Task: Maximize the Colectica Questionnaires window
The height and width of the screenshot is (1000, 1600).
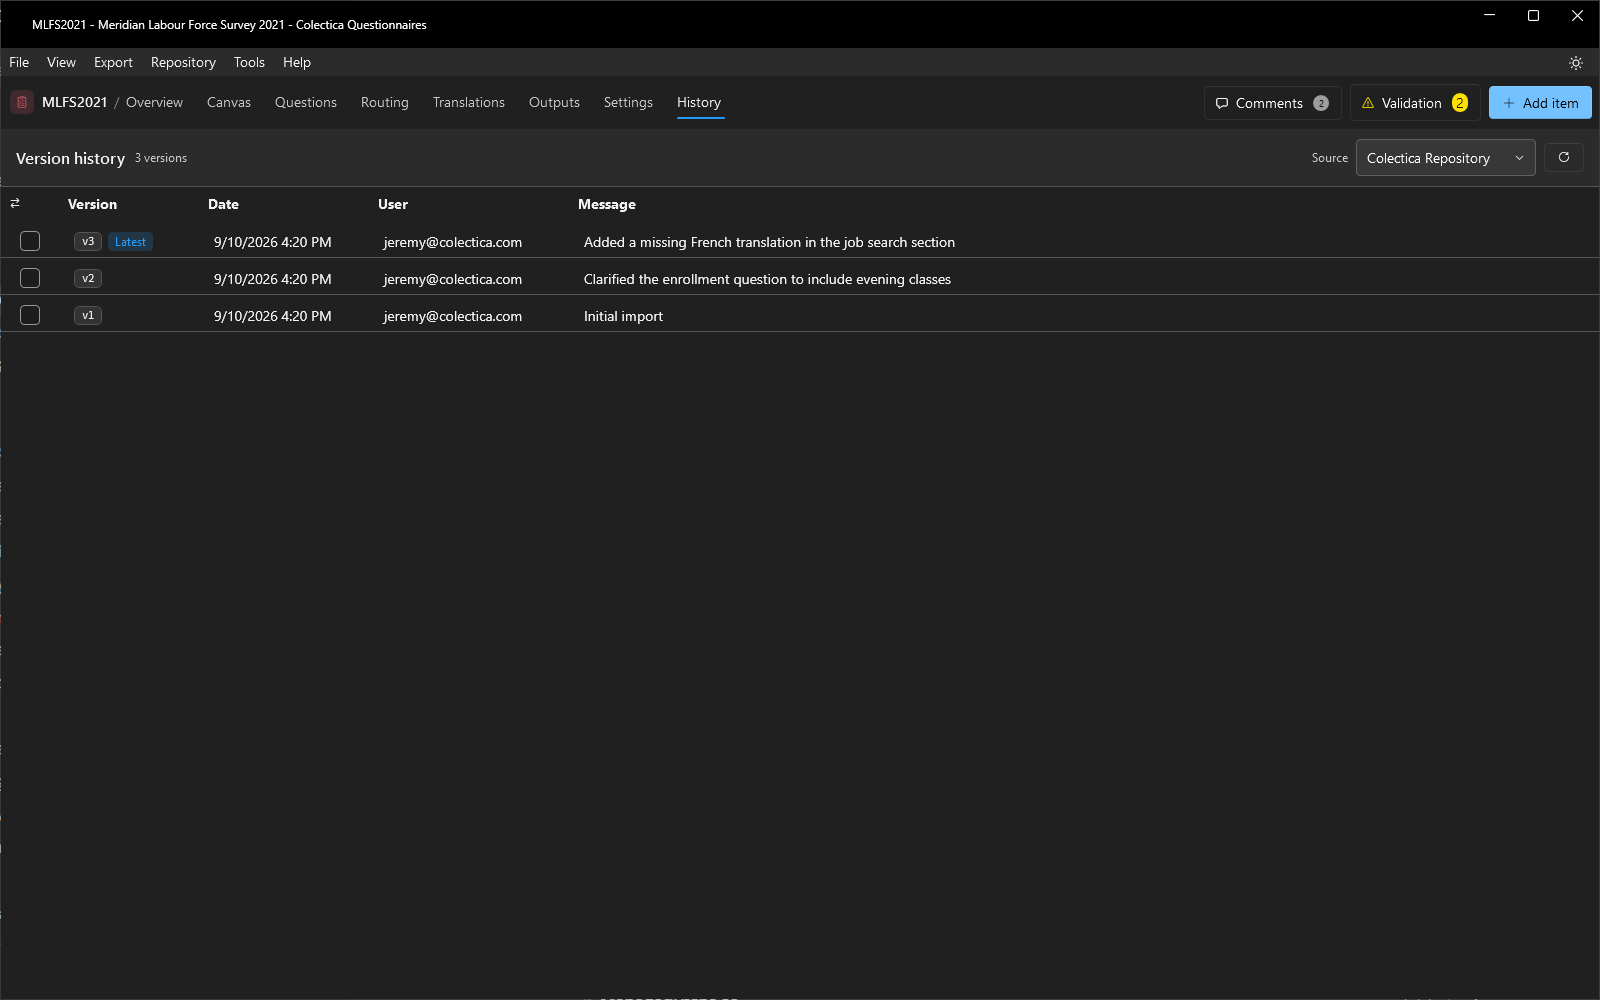Action: (1533, 15)
